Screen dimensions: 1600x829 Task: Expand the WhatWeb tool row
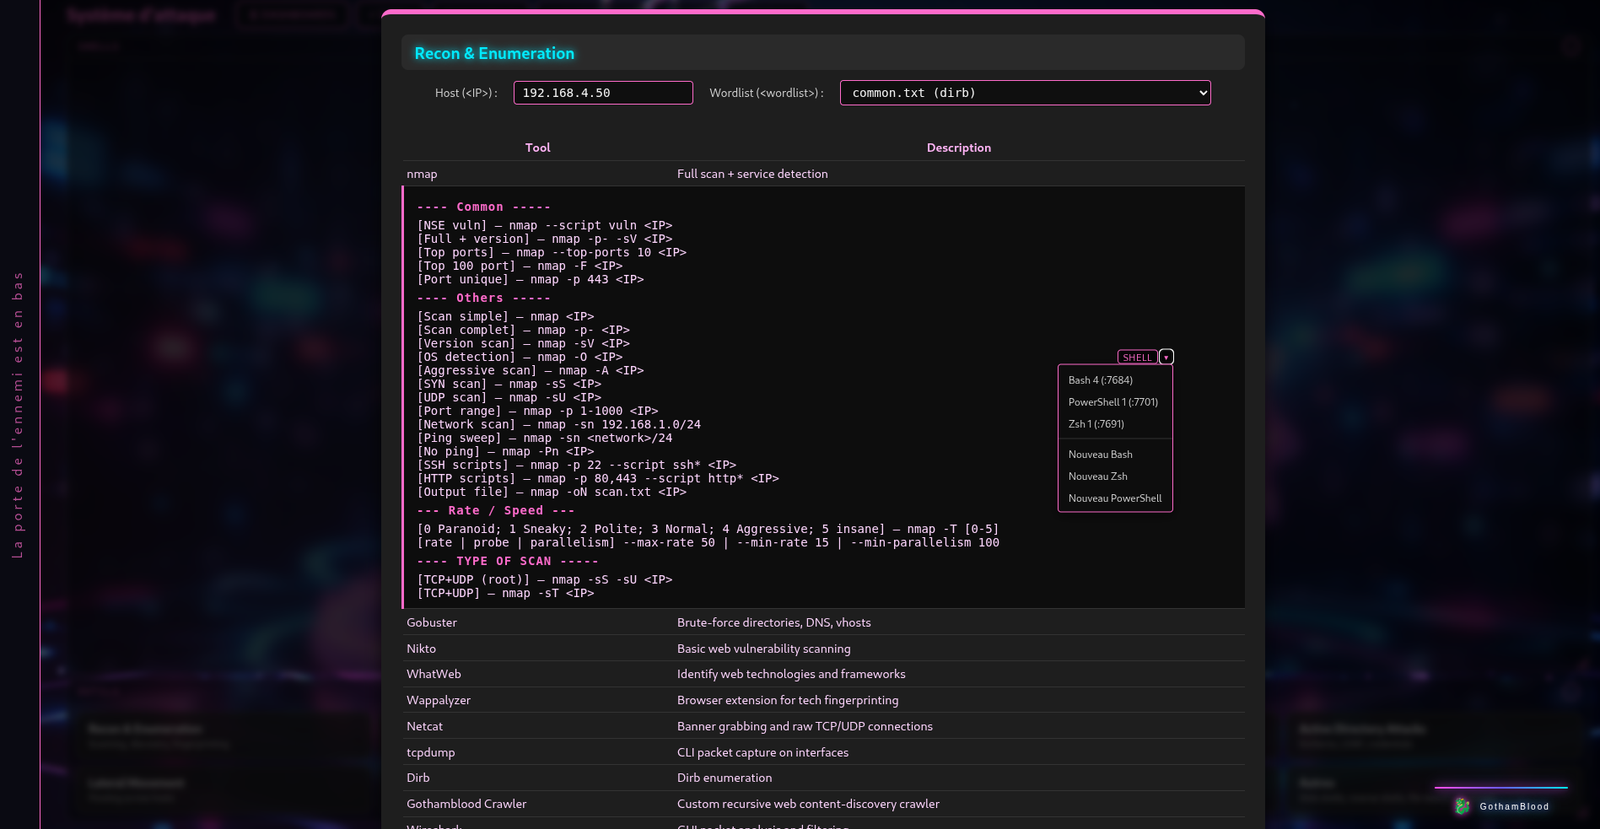823,674
